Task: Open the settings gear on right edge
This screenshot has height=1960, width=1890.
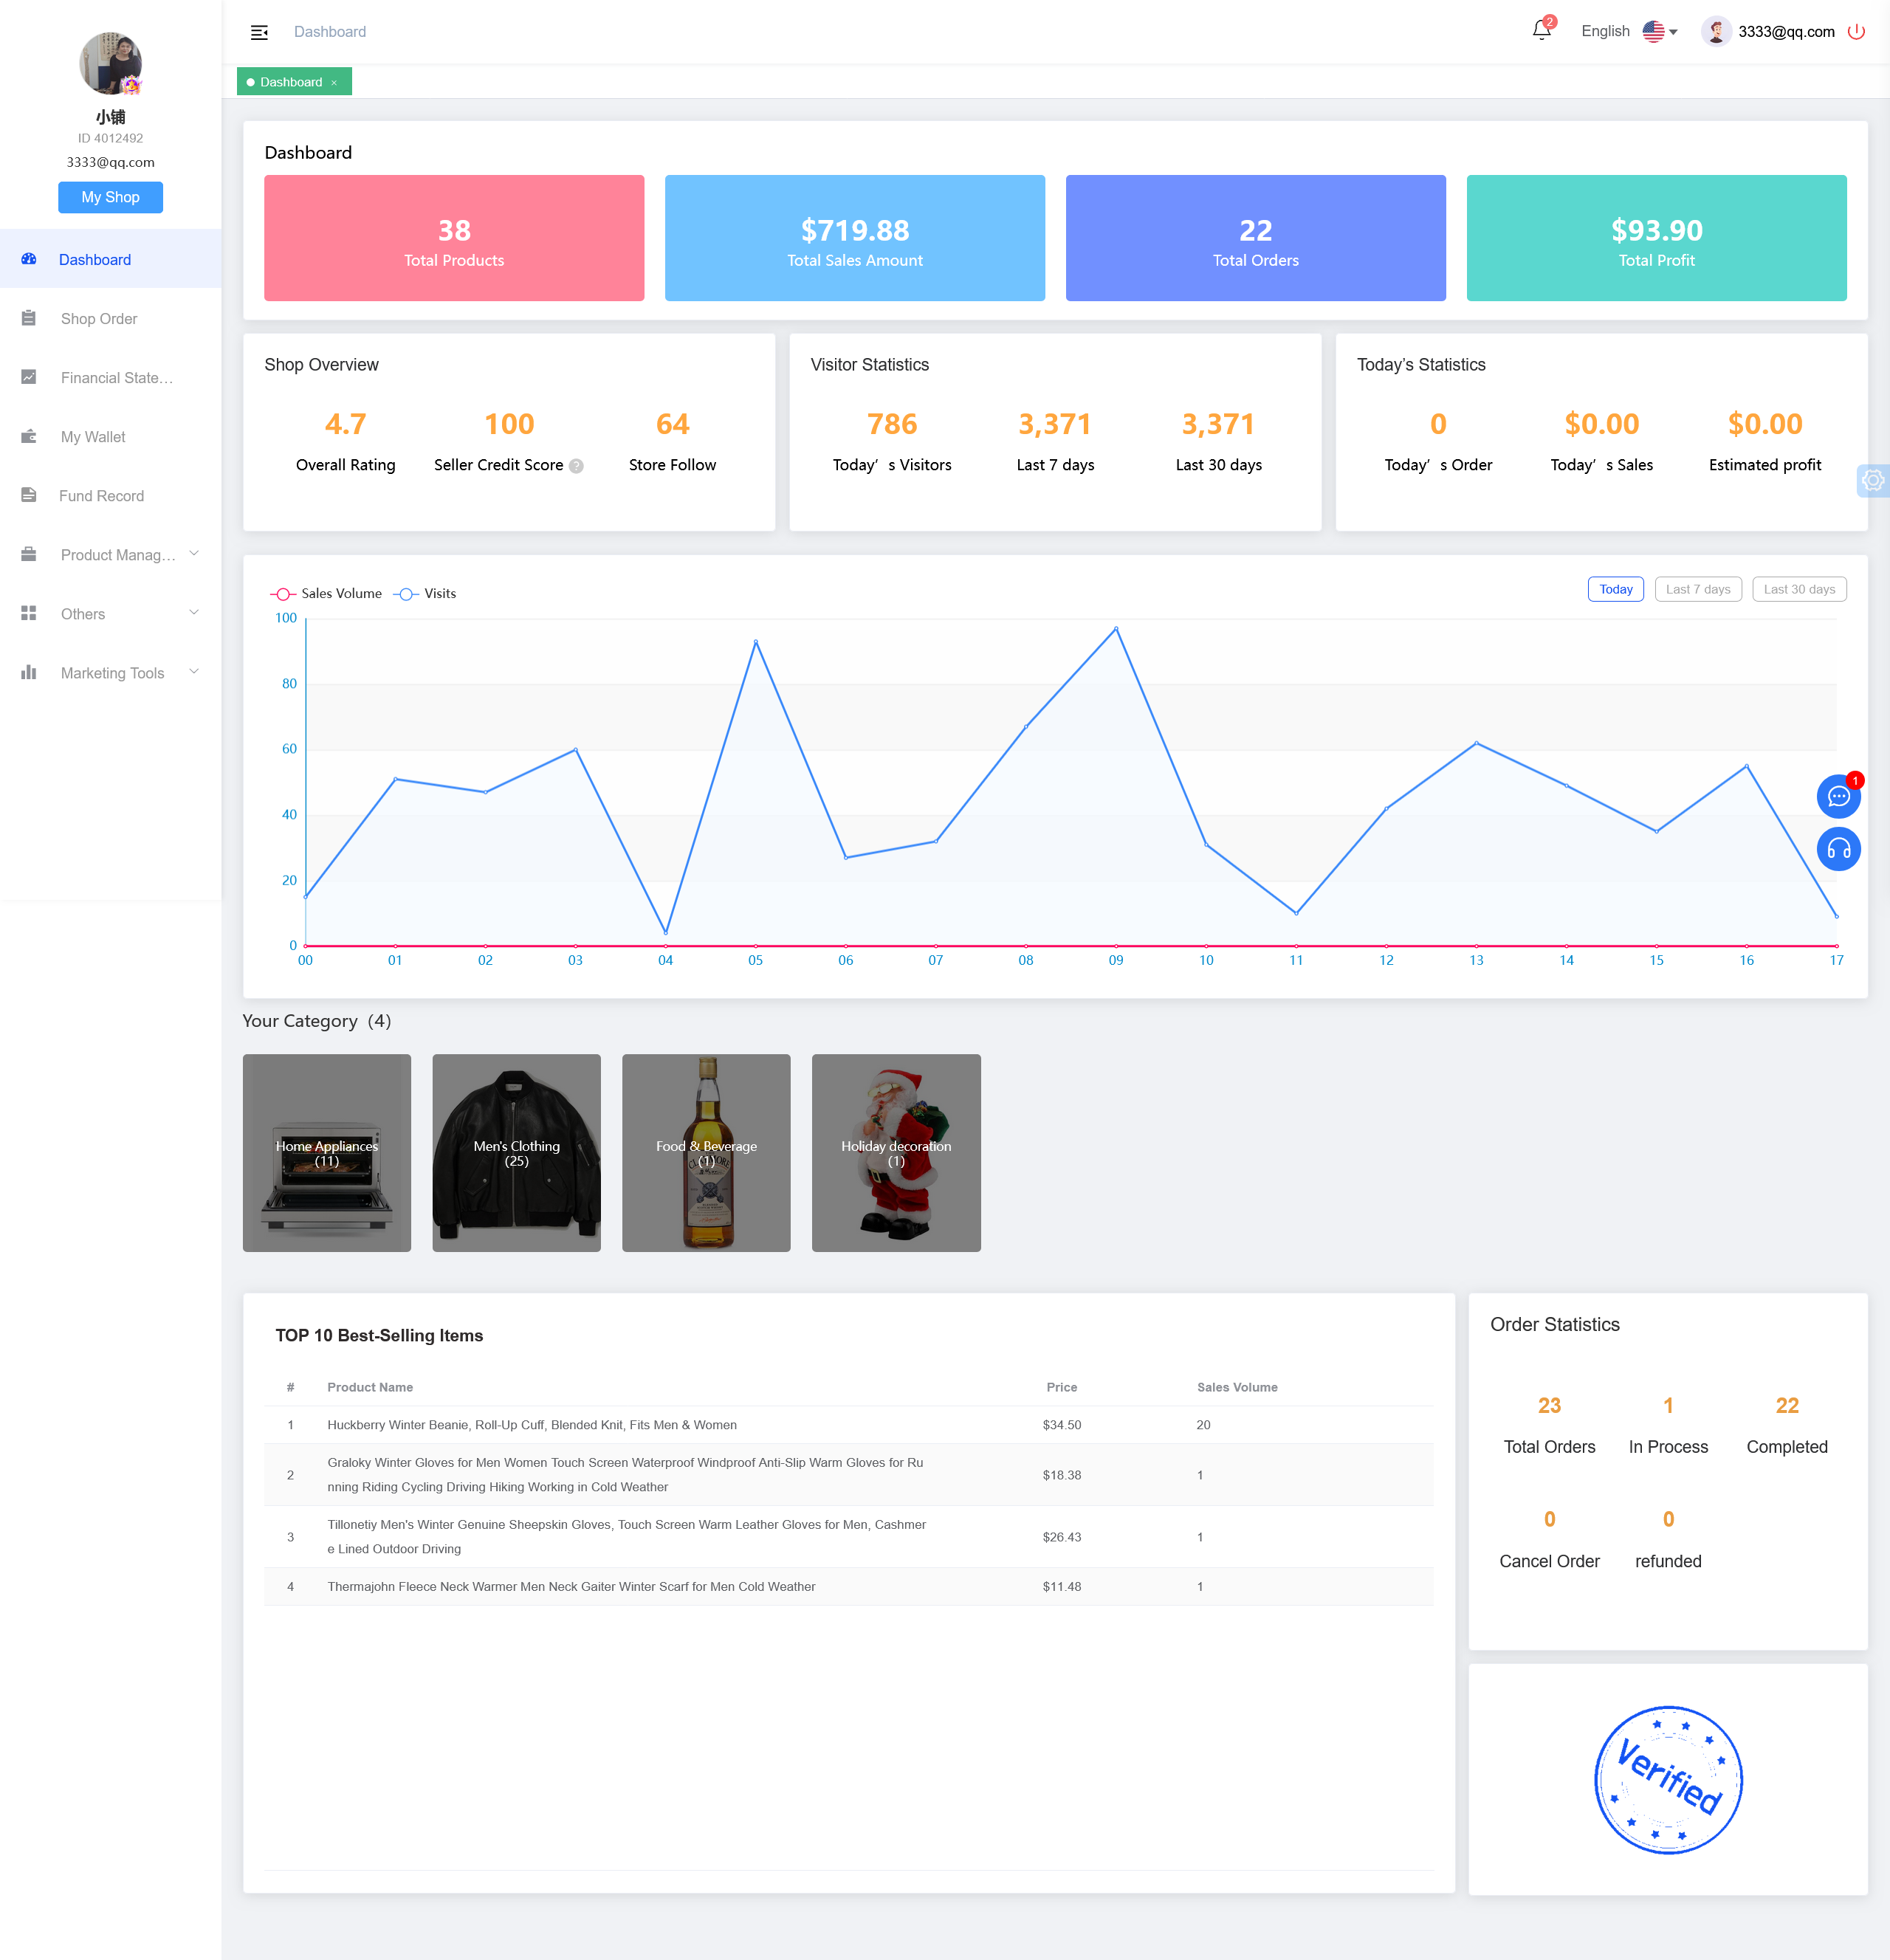Action: pyautogui.click(x=1872, y=481)
